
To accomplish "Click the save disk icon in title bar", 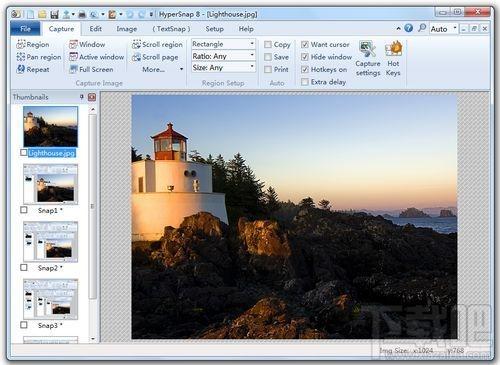I will coord(54,14).
